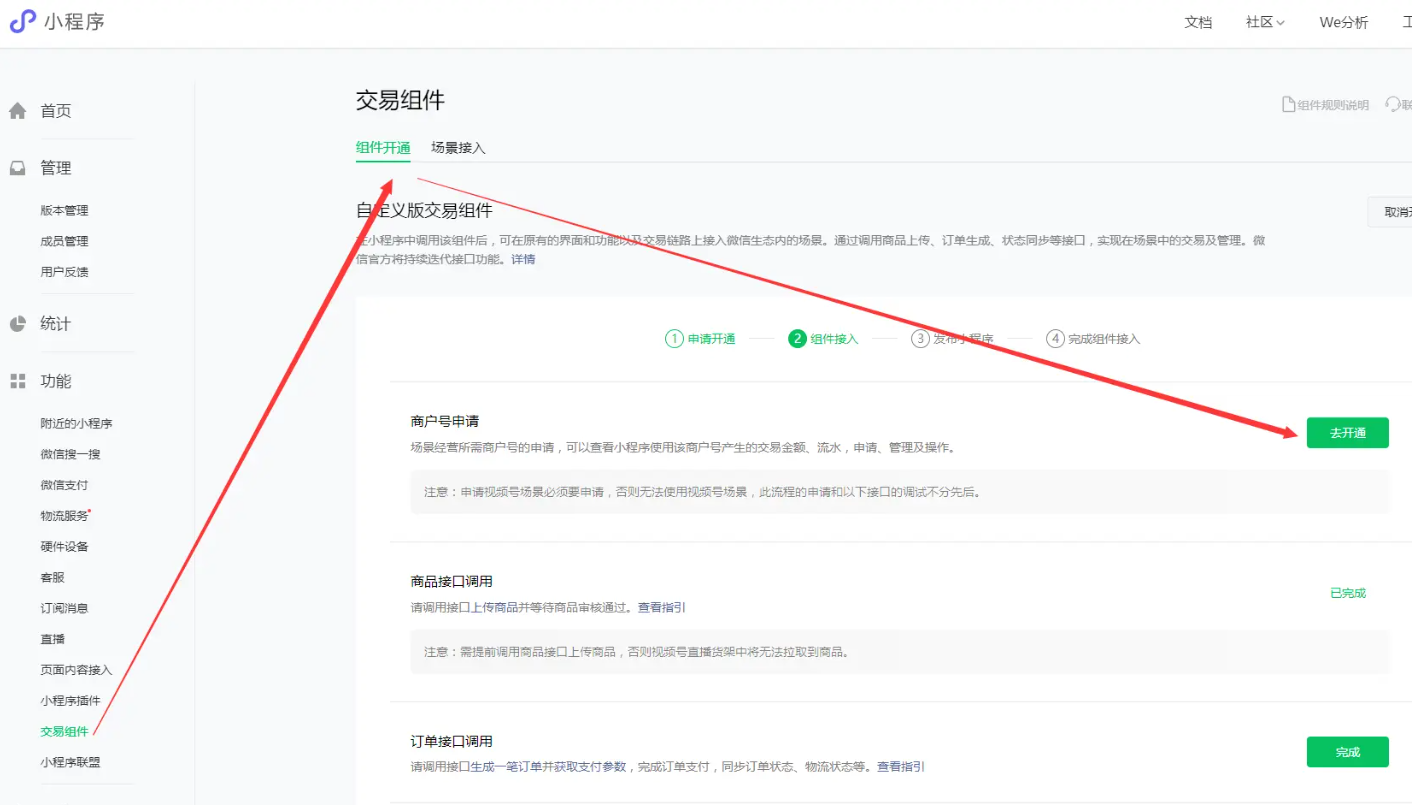
Task: Click the 交易组件 page title
Action: pos(400,100)
